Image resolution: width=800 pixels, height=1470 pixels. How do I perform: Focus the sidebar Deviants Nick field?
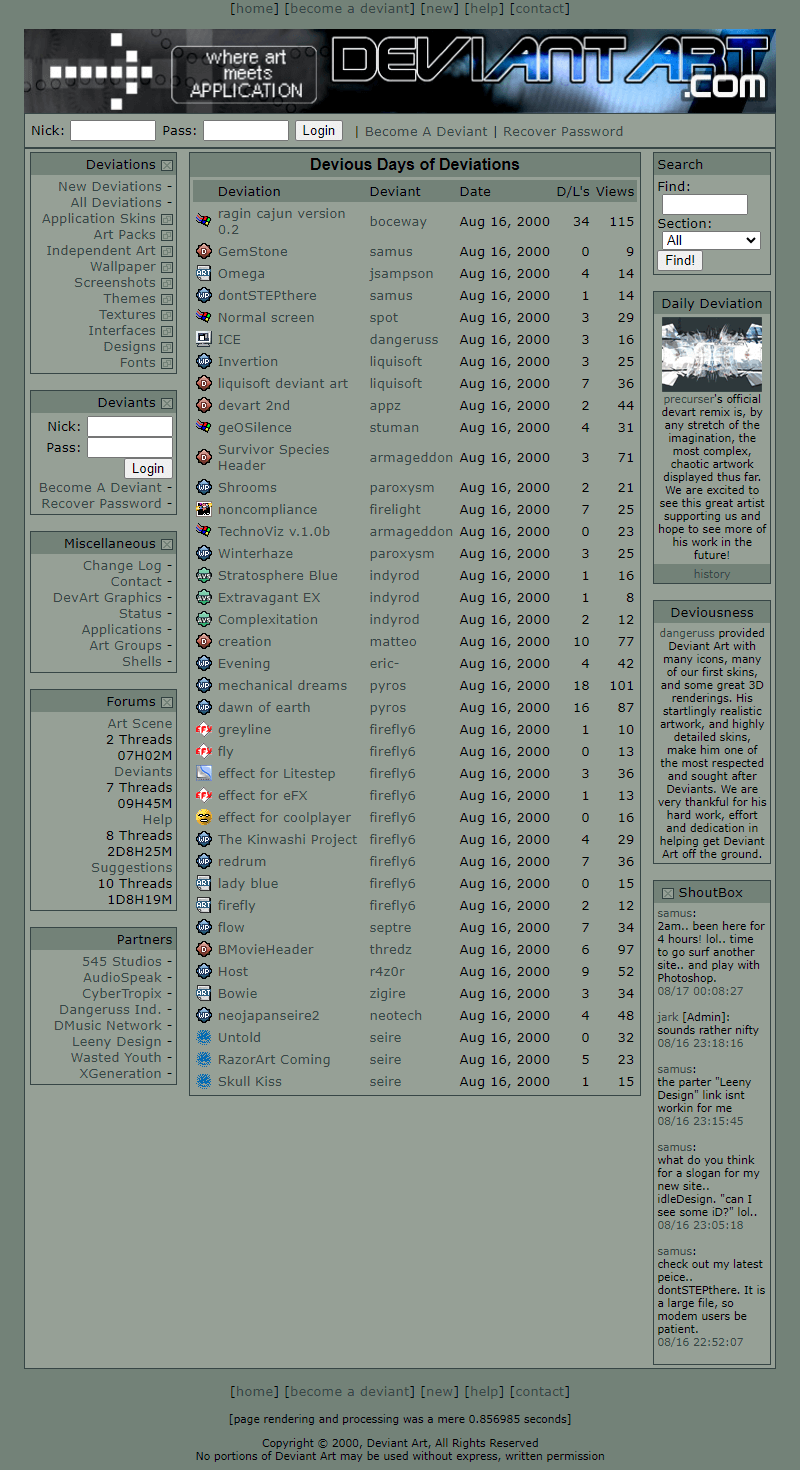pyautogui.click(x=130, y=427)
